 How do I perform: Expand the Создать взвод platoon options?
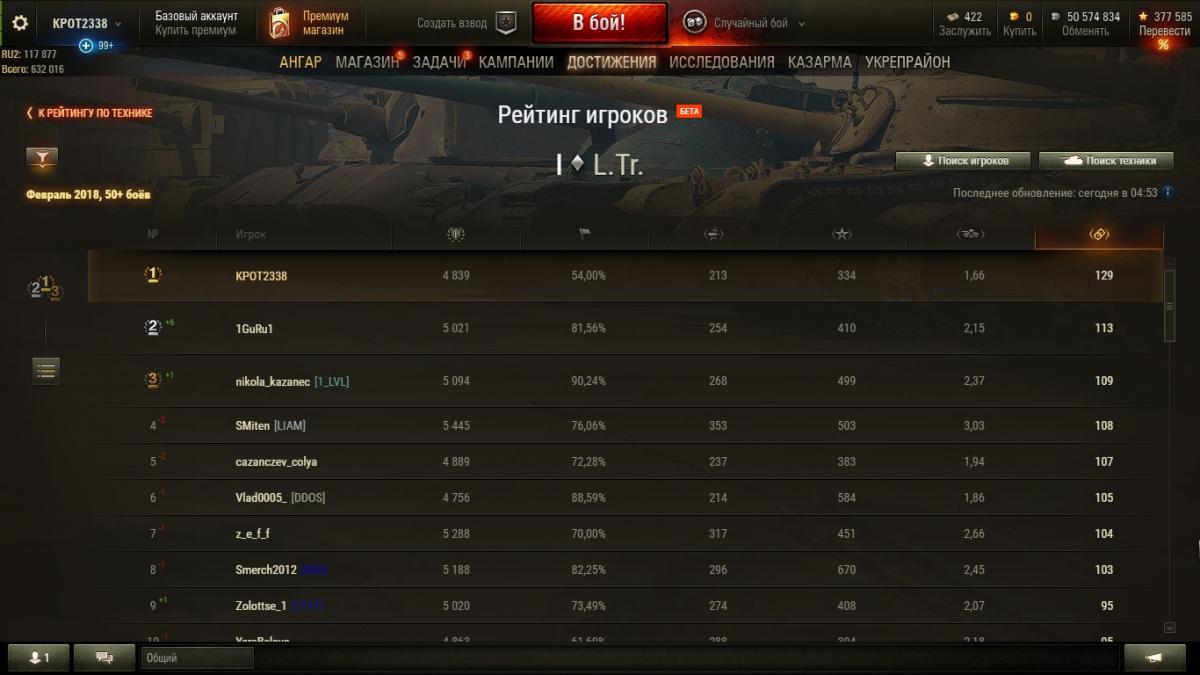468,23
